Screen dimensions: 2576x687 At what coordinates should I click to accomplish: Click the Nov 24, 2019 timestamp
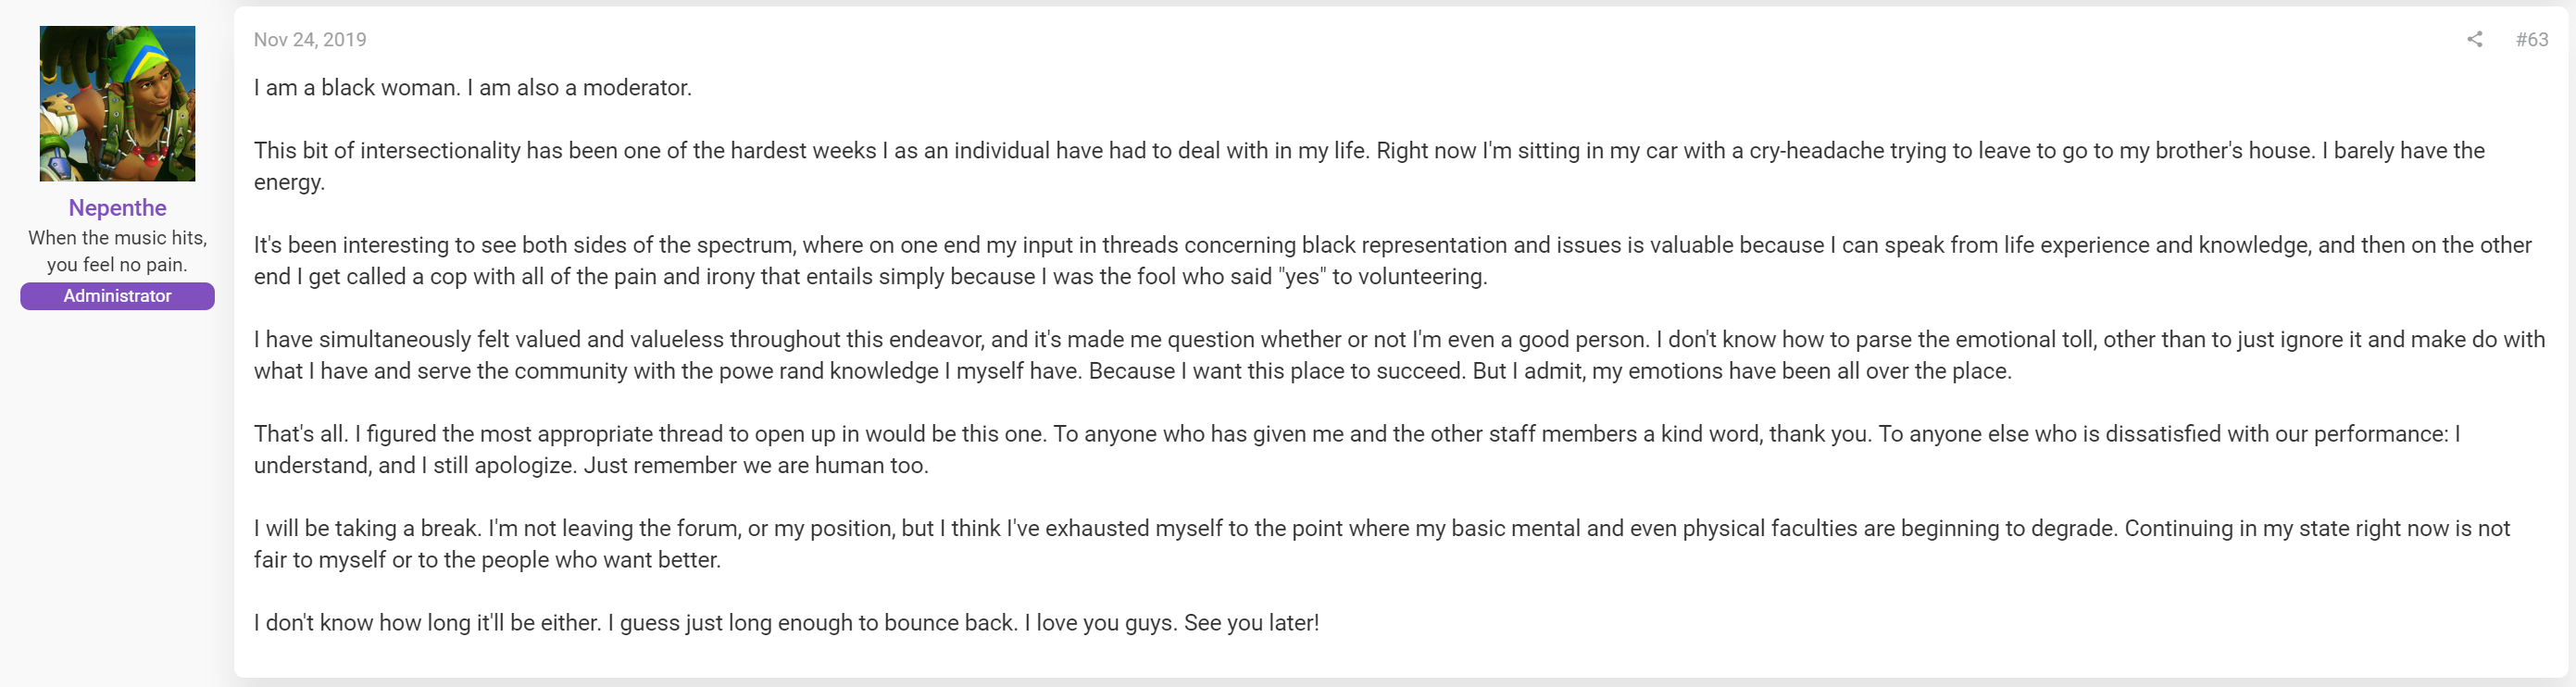(x=310, y=39)
